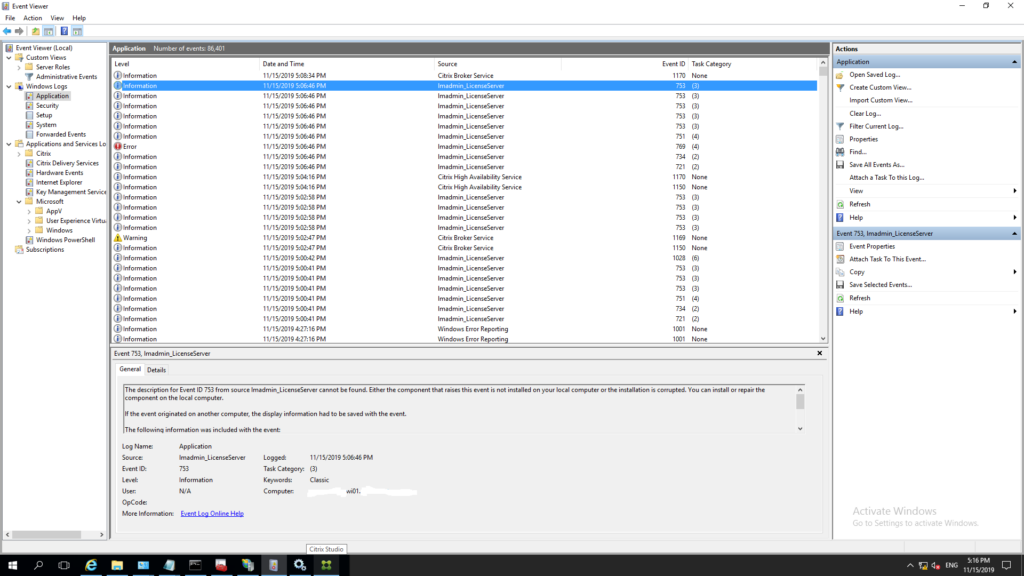Click Import Custom View action
Screen dimensions: 1024x576
[x=880, y=101]
